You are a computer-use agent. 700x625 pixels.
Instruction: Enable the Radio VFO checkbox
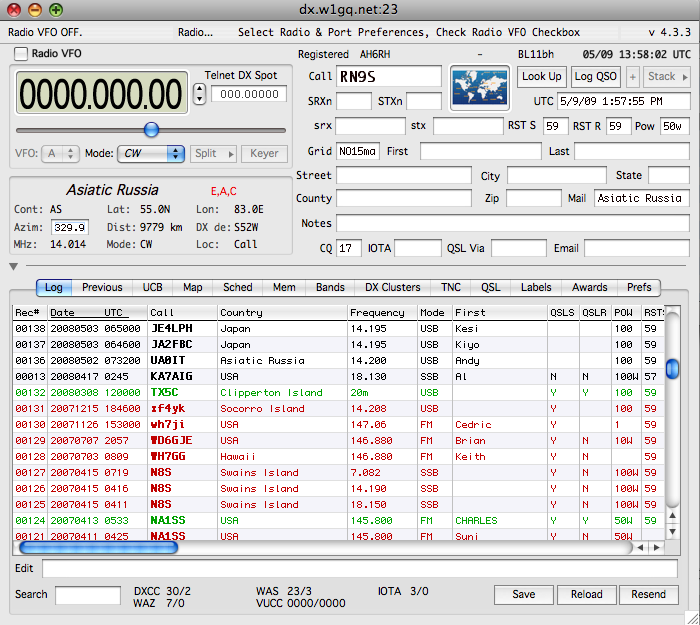(x=21, y=54)
